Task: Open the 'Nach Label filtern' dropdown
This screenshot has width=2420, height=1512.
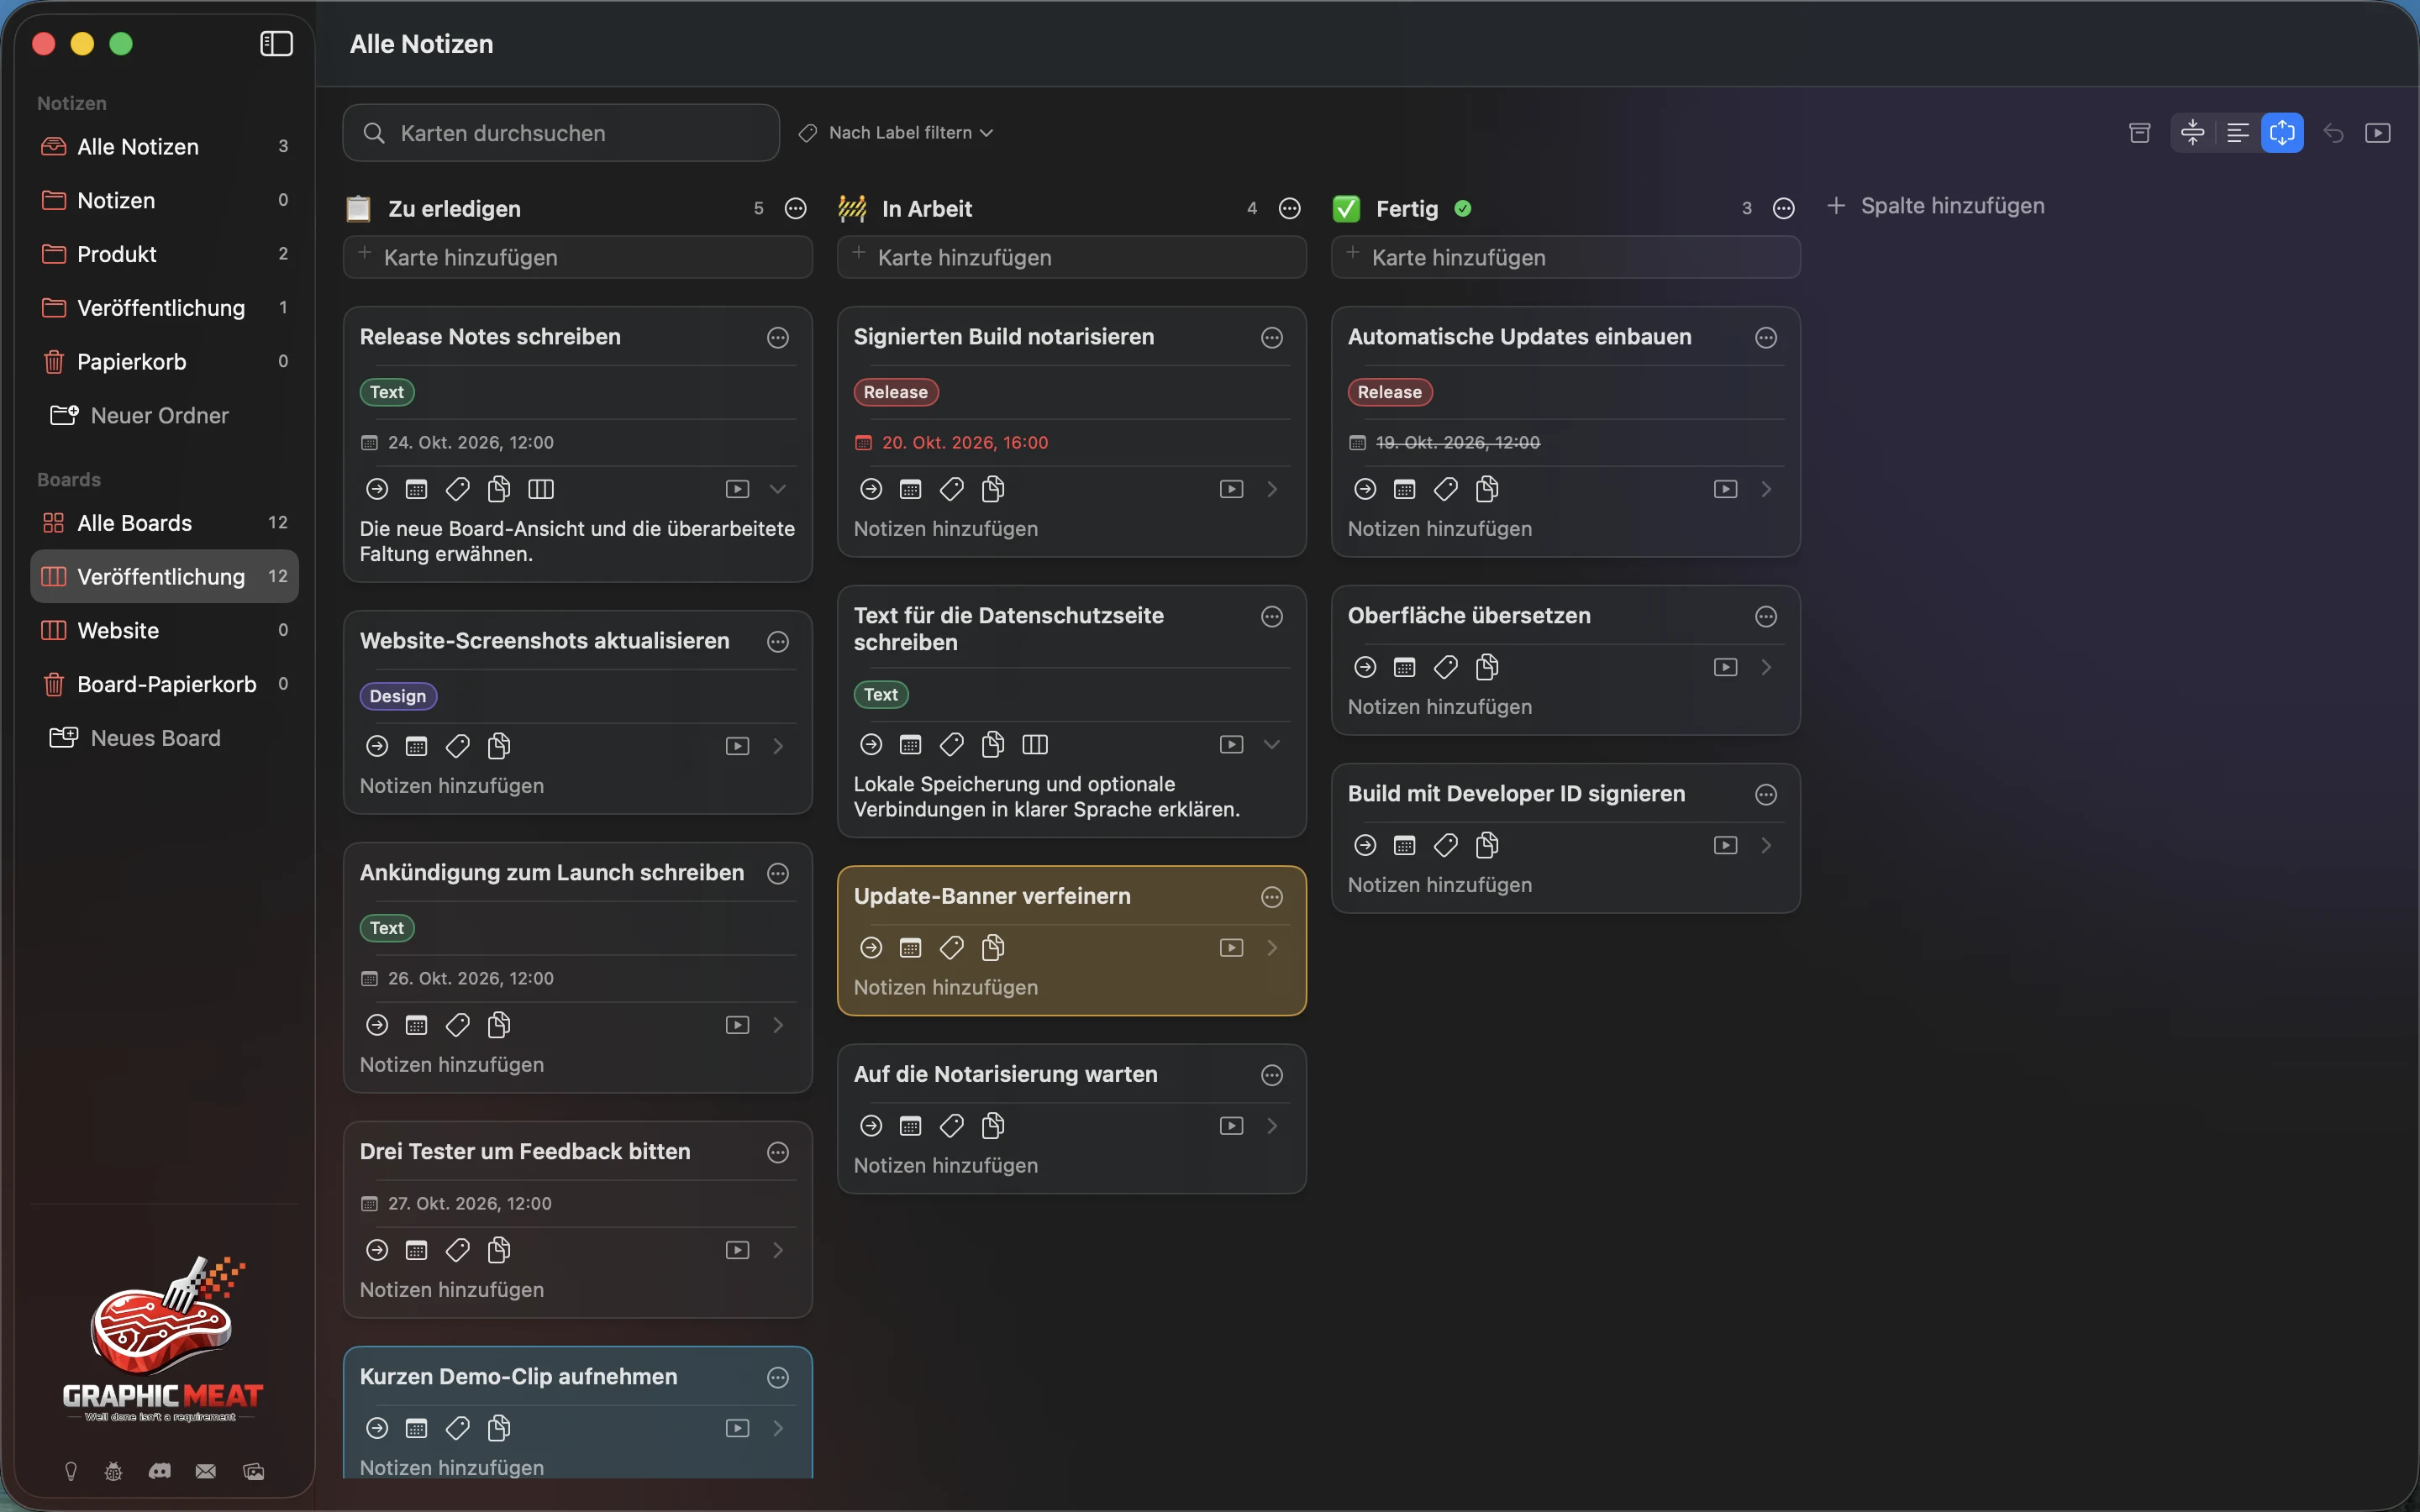Action: 896,133
